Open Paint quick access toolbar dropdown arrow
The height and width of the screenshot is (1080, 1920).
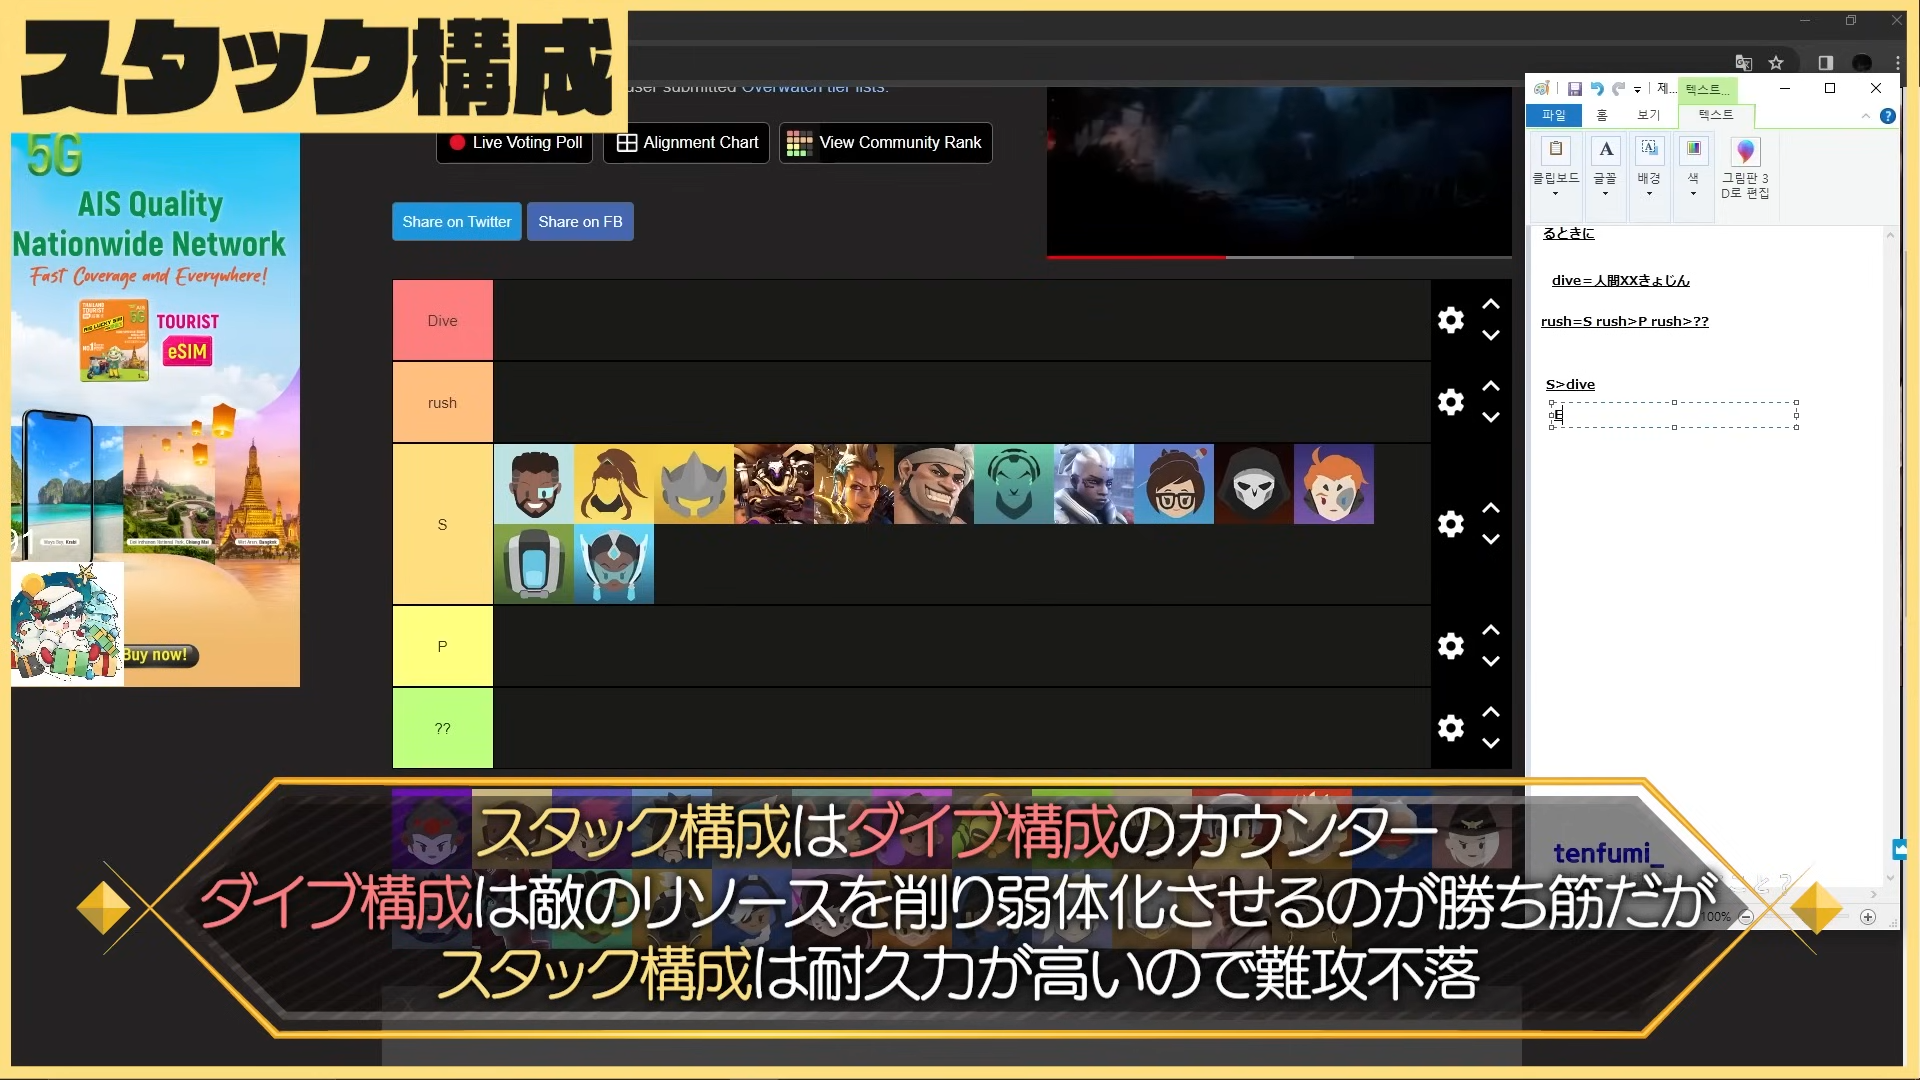pyautogui.click(x=1638, y=90)
